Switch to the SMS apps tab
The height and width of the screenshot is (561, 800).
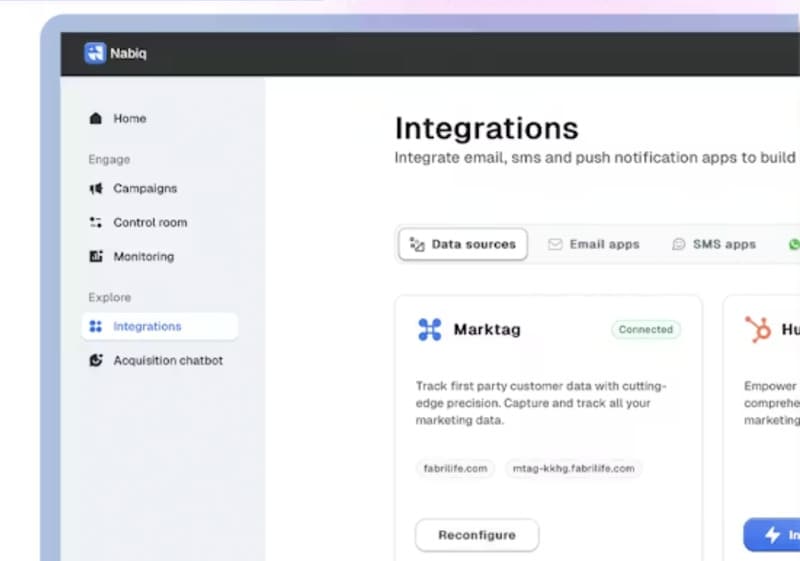pos(714,244)
